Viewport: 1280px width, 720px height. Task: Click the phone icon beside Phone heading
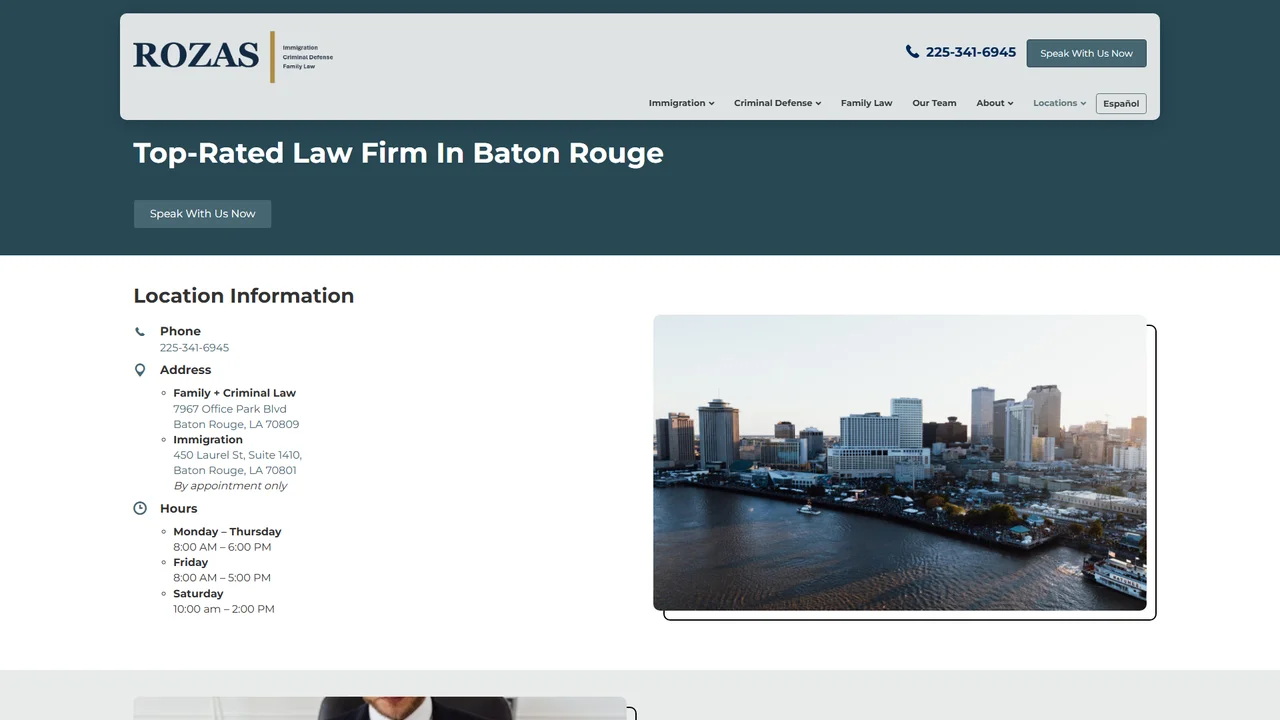click(140, 331)
